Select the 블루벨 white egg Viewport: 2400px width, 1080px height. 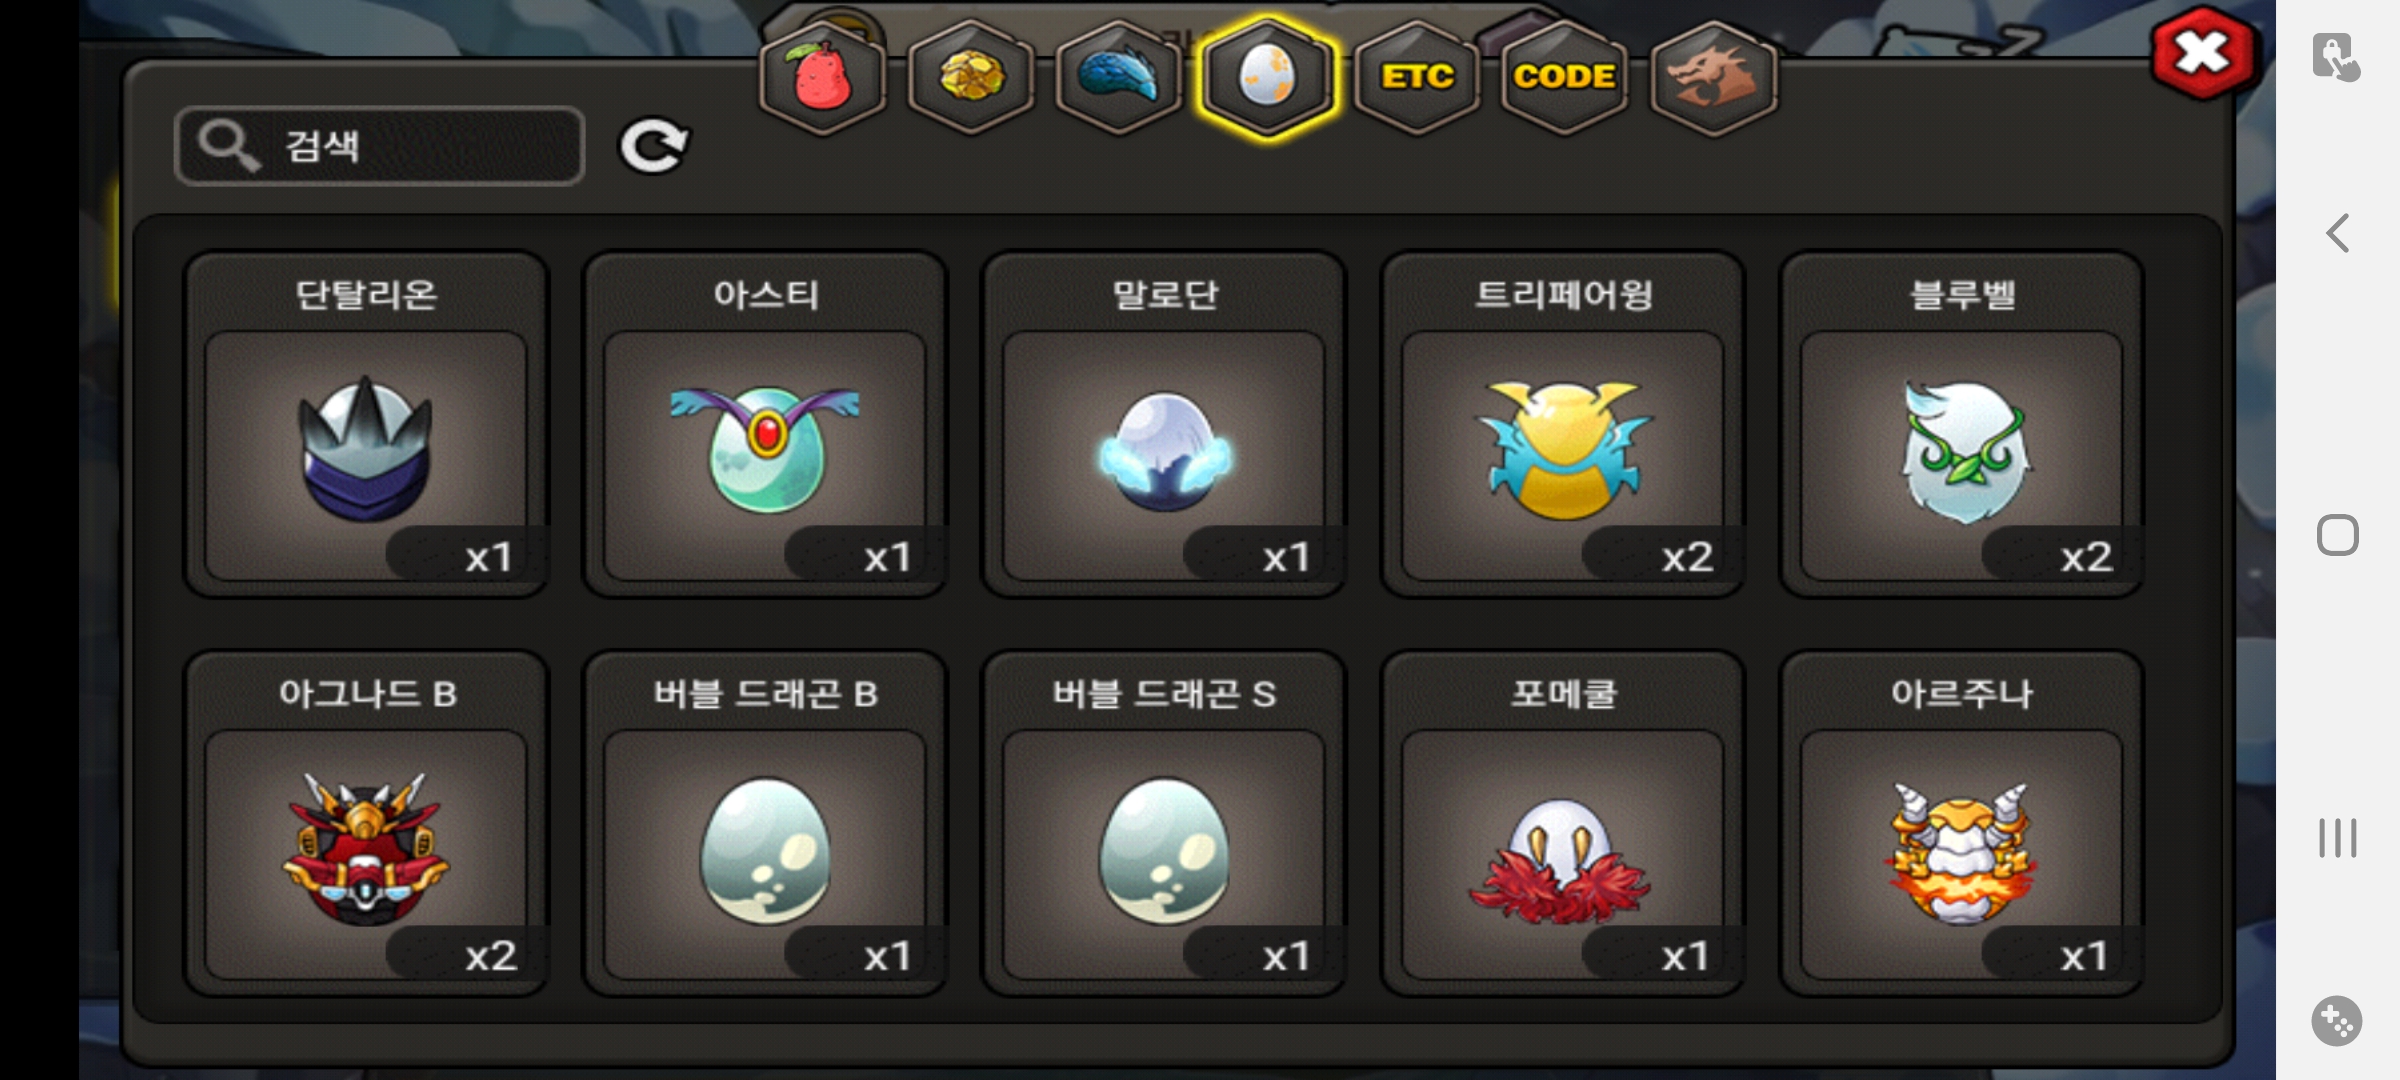(1962, 425)
